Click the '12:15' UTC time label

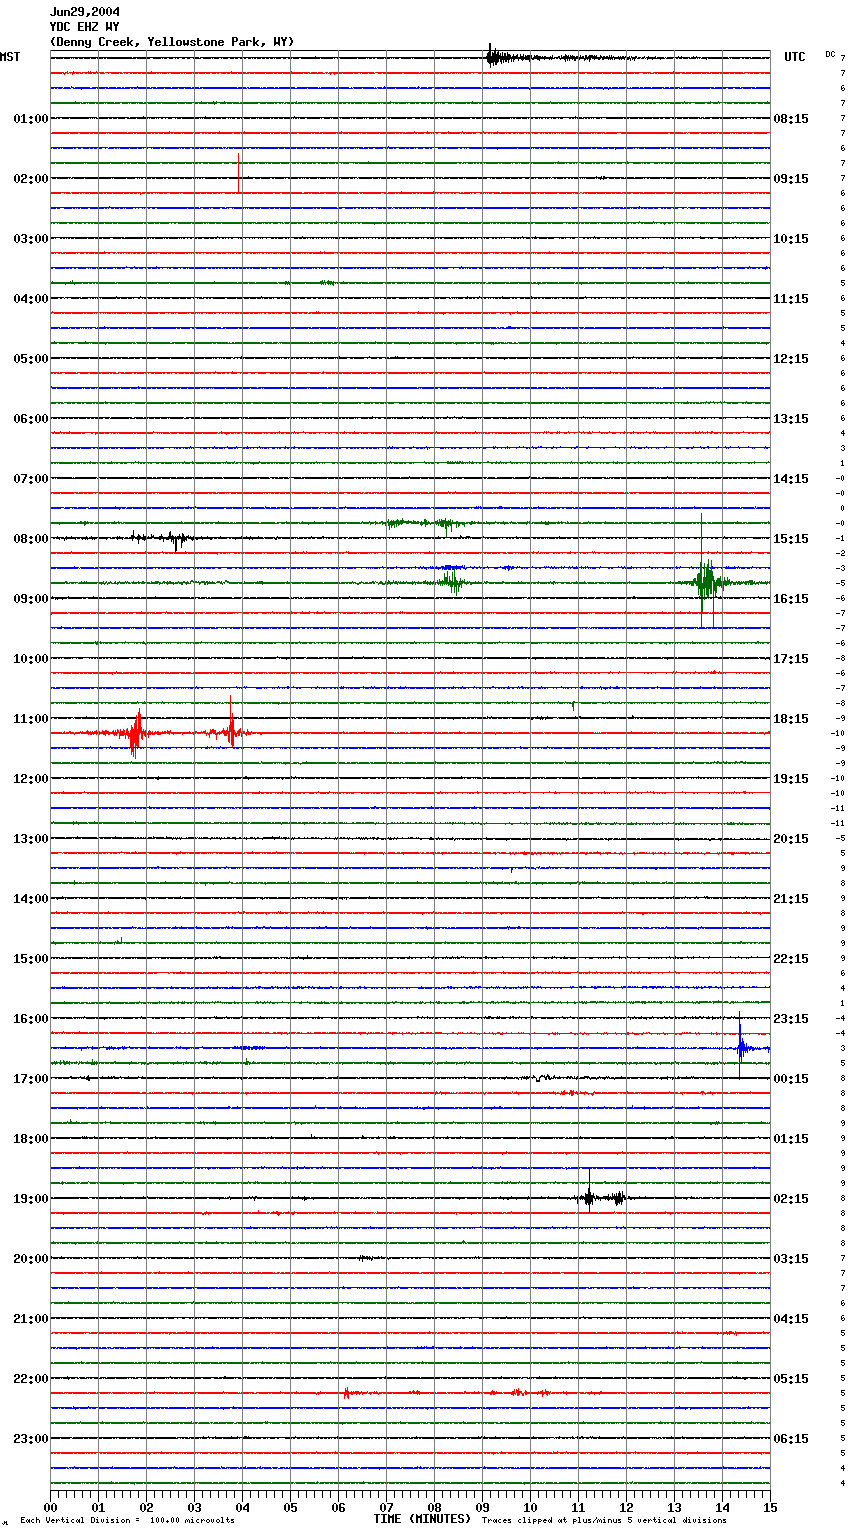coord(791,359)
